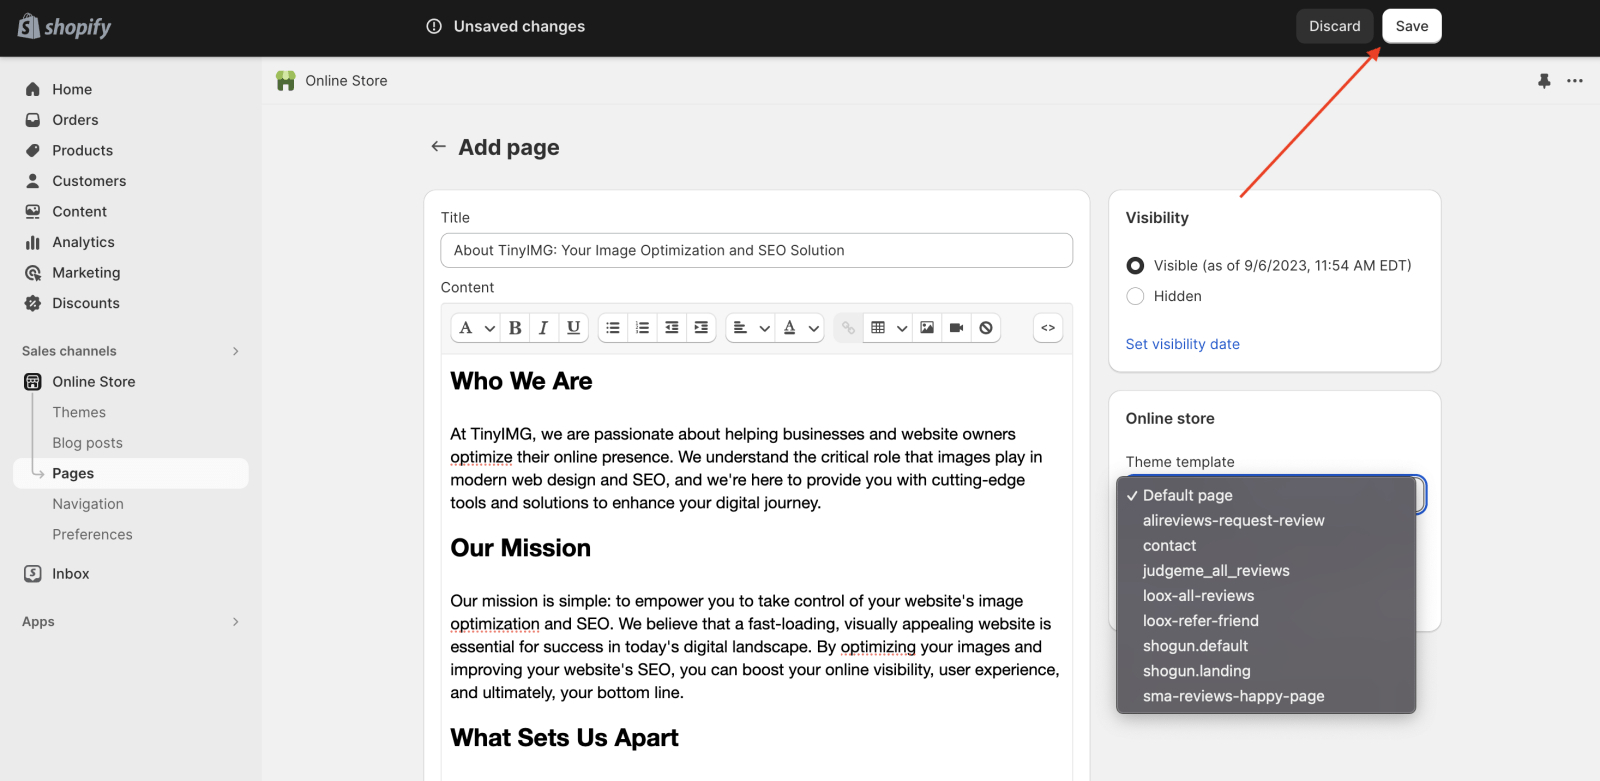Choose Default page template option
Image resolution: width=1600 pixels, height=781 pixels.
[1266, 495]
